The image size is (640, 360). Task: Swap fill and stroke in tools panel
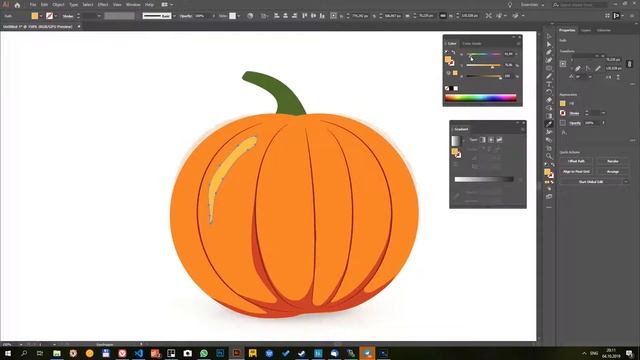[x=553, y=164]
